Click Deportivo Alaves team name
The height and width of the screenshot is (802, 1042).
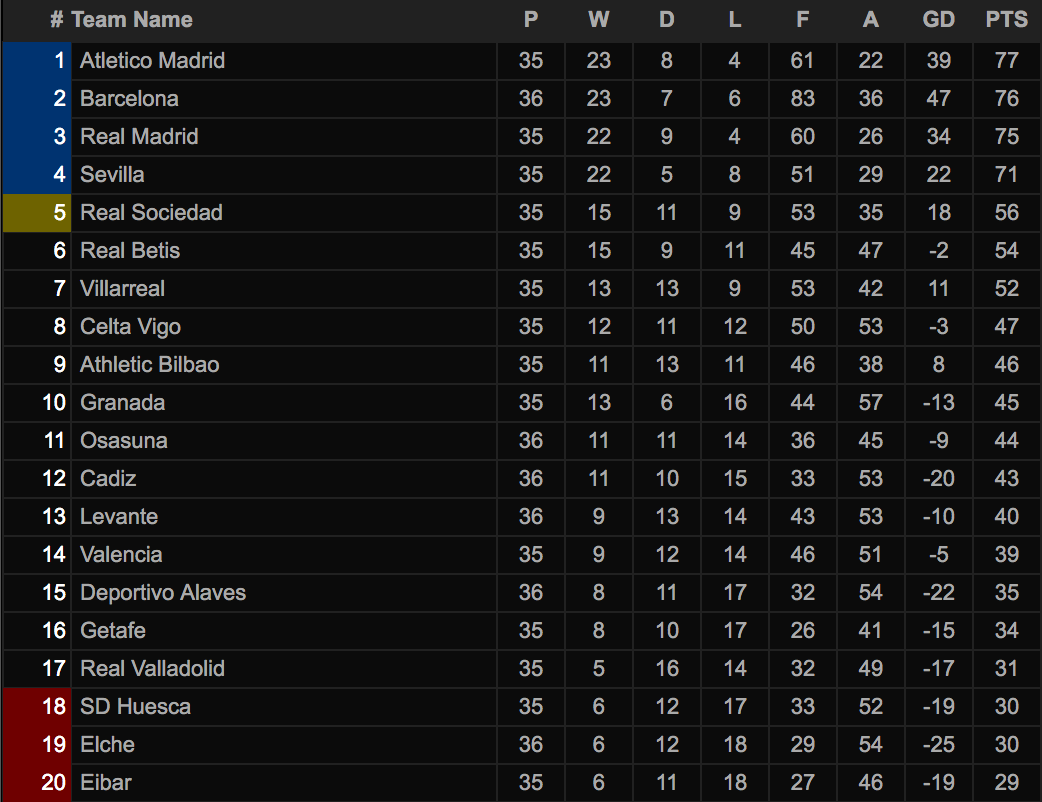pos(163,593)
